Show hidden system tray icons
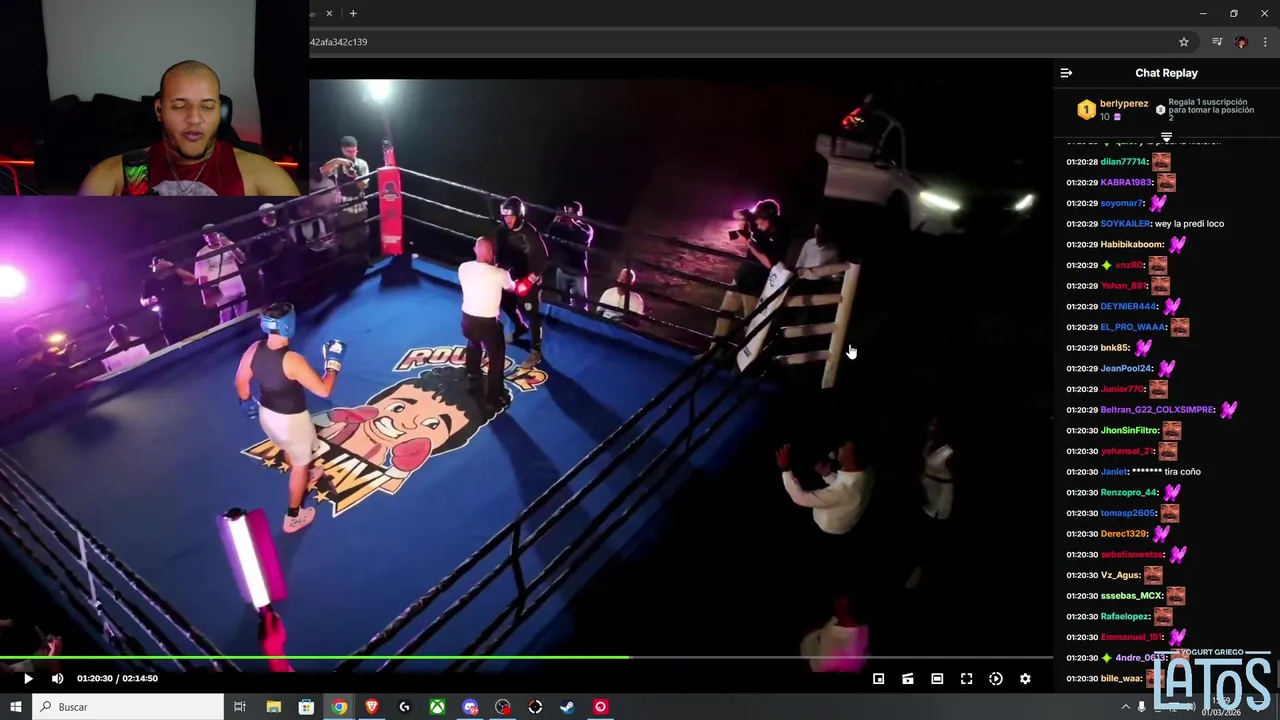The image size is (1280, 720). [x=1125, y=707]
